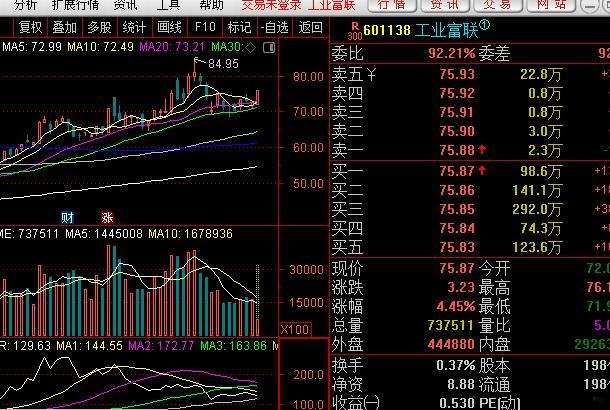Click 买三 volume 292.0万
This screenshot has width=610, height=410.
pyautogui.click(x=537, y=209)
